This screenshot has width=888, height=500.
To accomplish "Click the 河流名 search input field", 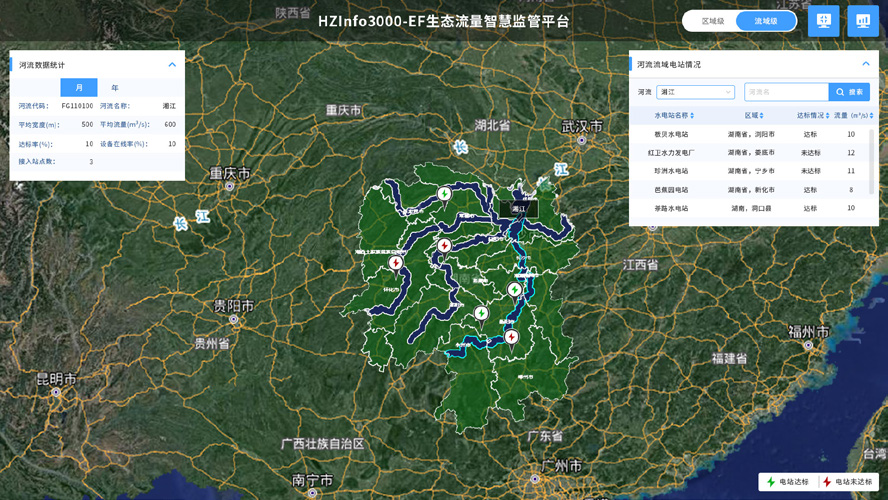I will [786, 92].
